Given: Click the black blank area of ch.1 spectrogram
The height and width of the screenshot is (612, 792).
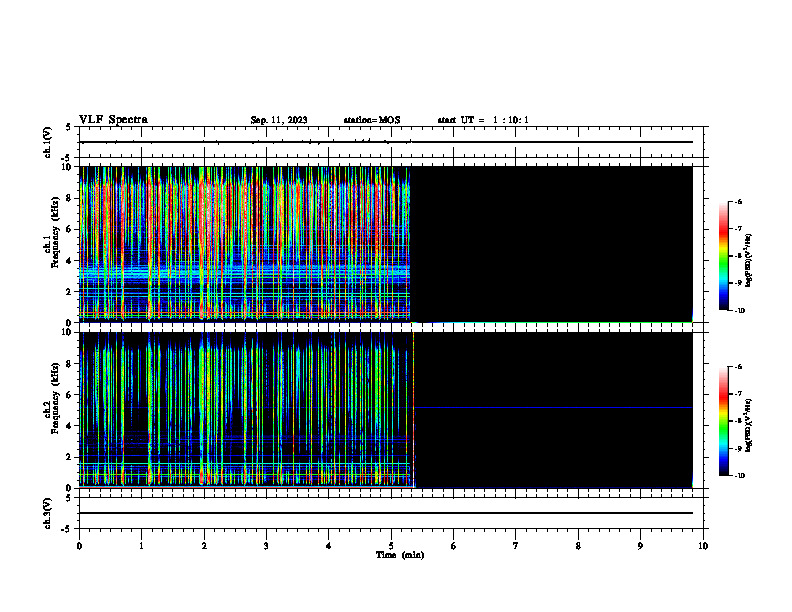Looking at the screenshot, I should [x=551, y=244].
